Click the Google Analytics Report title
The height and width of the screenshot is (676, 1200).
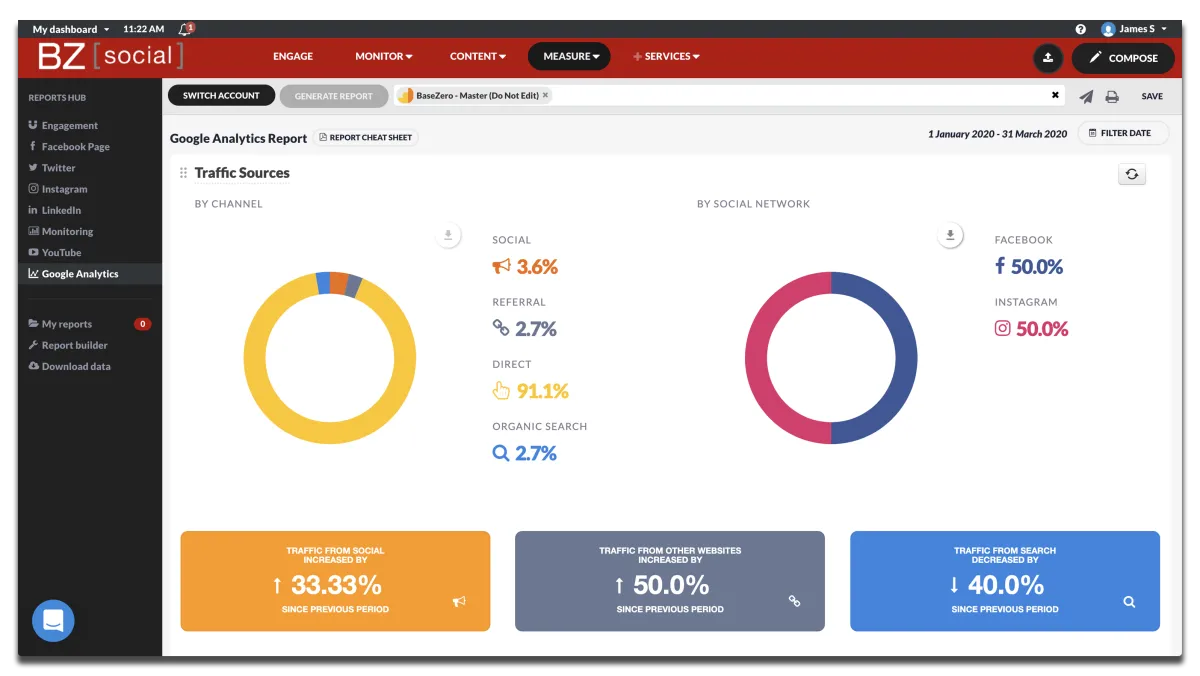tap(238, 139)
